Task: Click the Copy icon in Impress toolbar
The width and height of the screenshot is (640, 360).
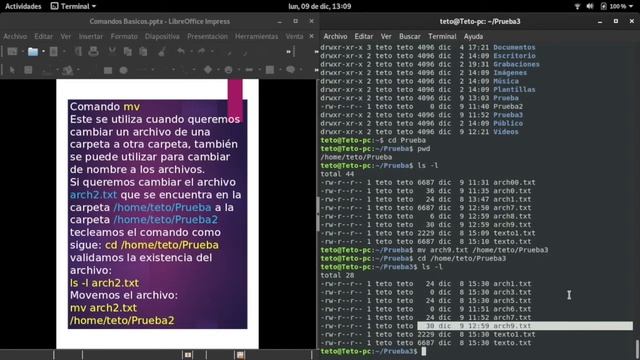Action: (127, 51)
